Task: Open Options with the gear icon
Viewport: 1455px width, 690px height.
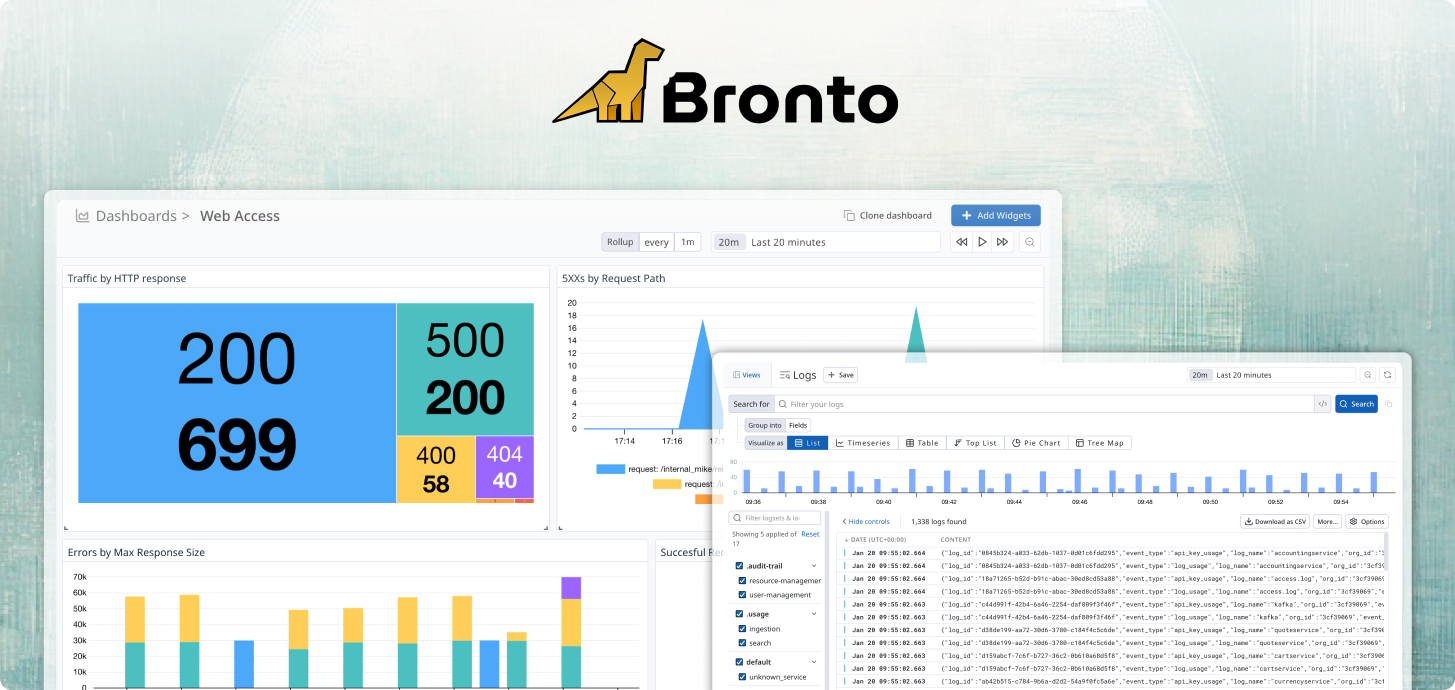Action: click(1366, 522)
